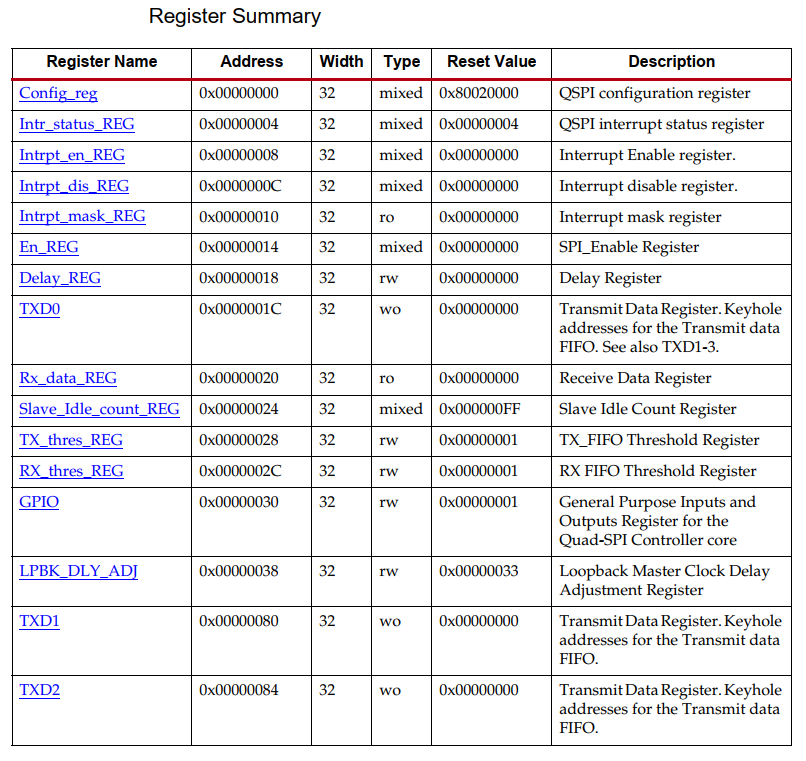Open the RX_thres_REG link
The width and height of the screenshot is (806, 761).
click(x=71, y=470)
